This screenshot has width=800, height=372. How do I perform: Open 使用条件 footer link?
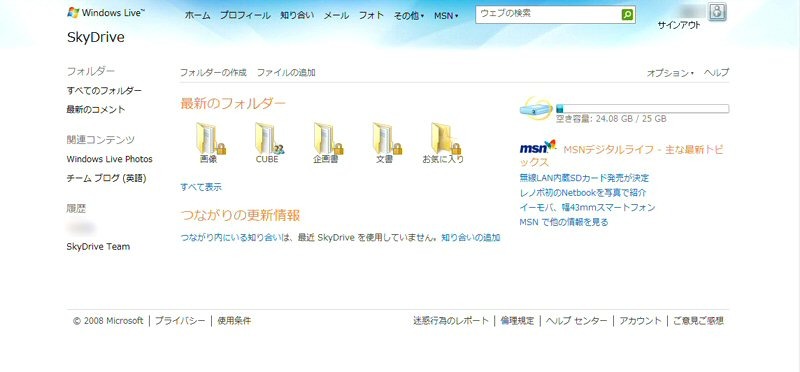234,321
